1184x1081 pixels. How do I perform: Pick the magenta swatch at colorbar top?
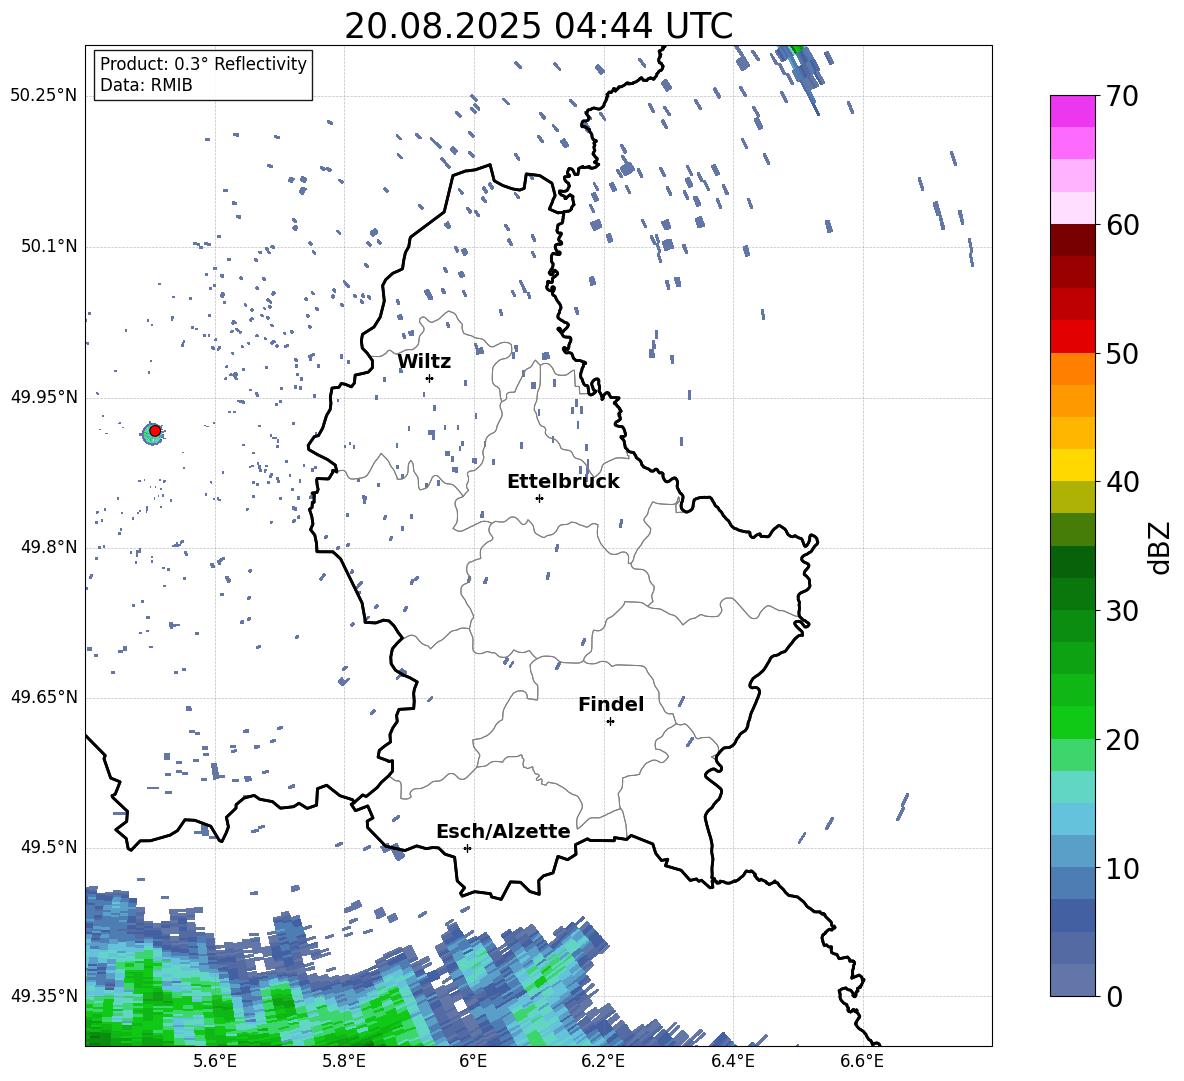(1072, 112)
